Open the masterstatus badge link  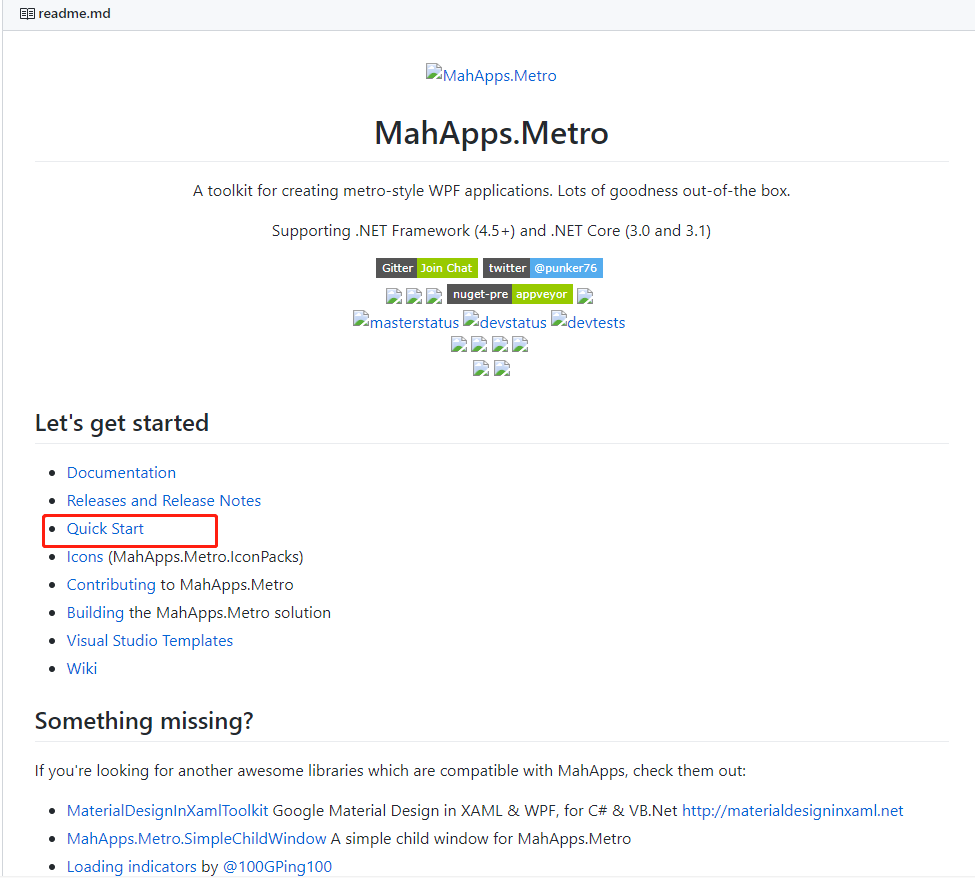click(406, 321)
